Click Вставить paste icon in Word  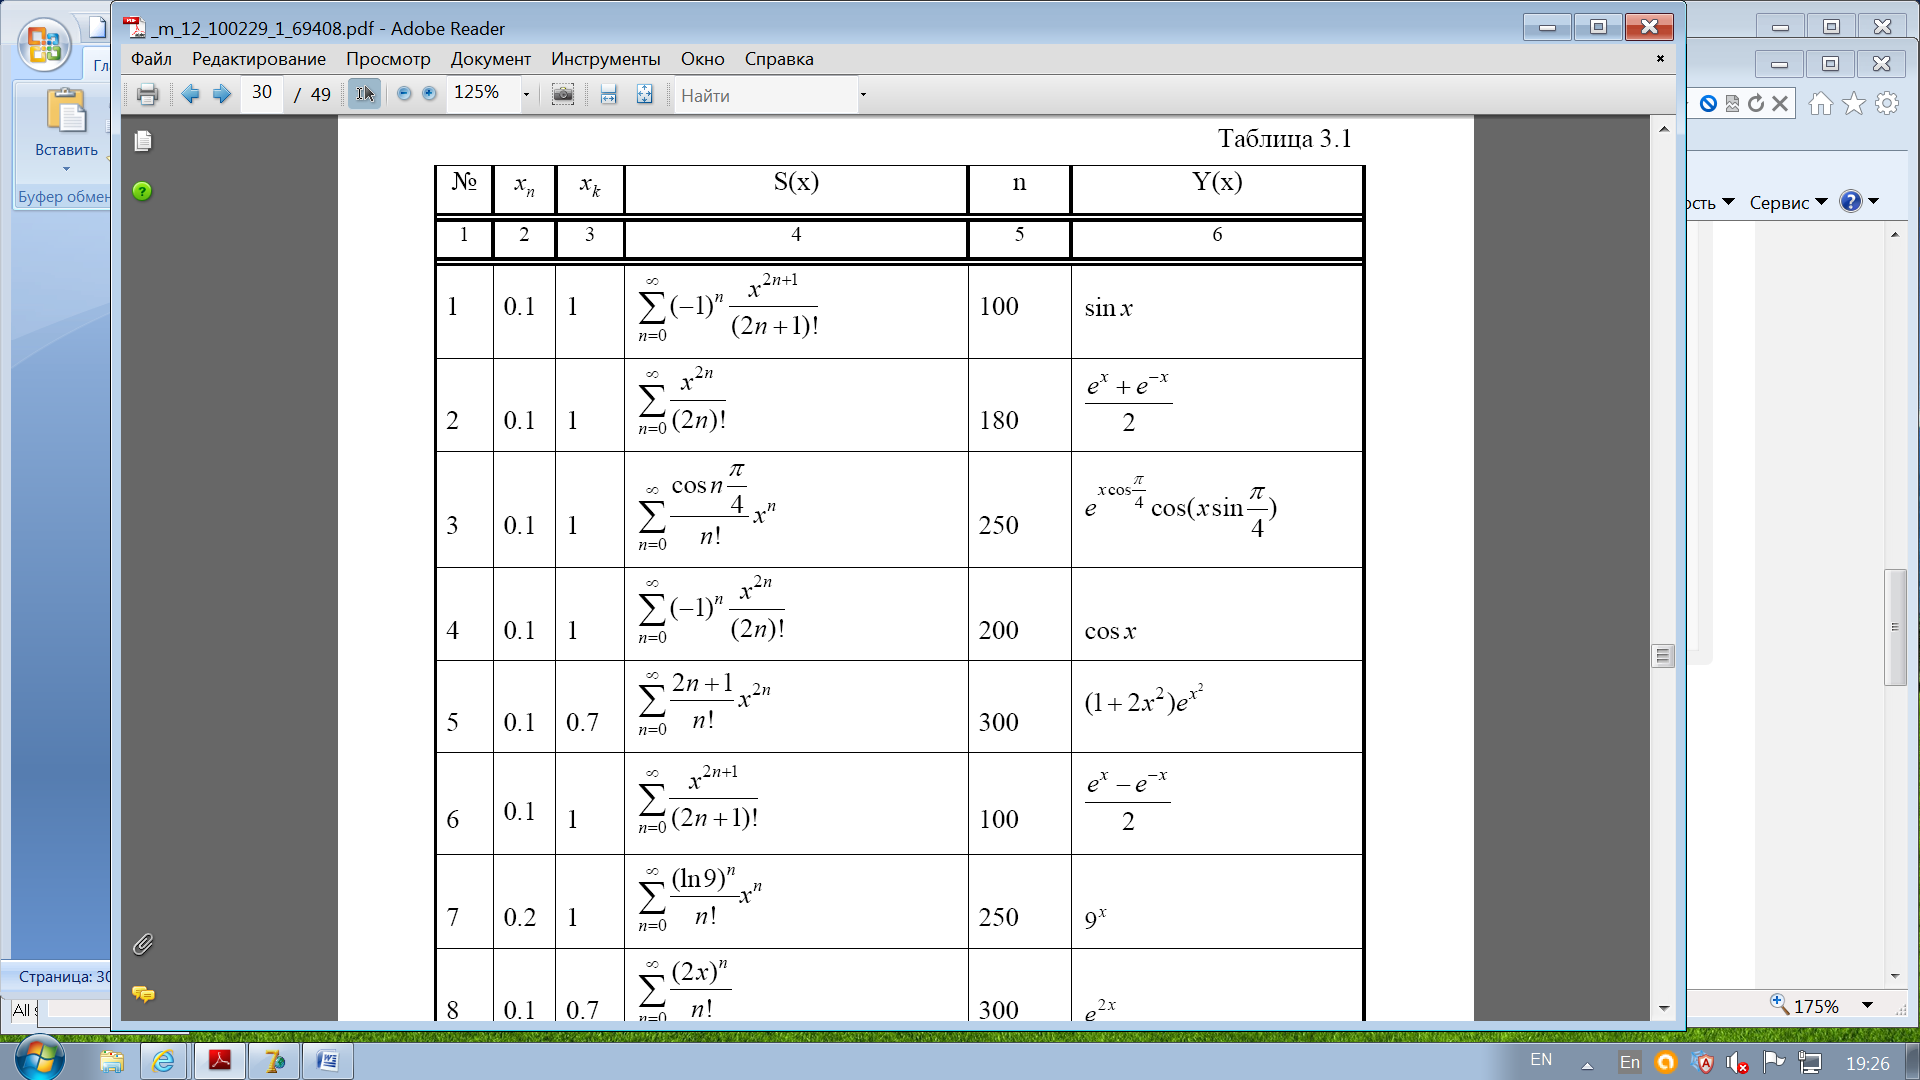(x=66, y=111)
